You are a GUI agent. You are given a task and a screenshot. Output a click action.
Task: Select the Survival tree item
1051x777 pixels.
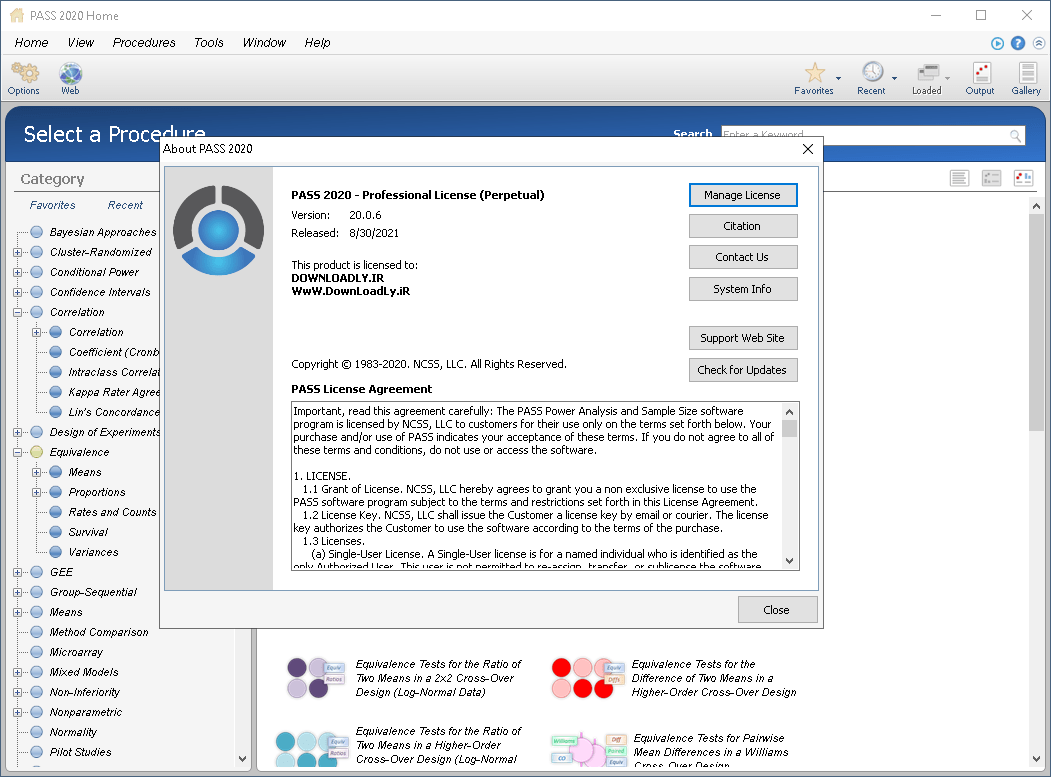(88, 532)
